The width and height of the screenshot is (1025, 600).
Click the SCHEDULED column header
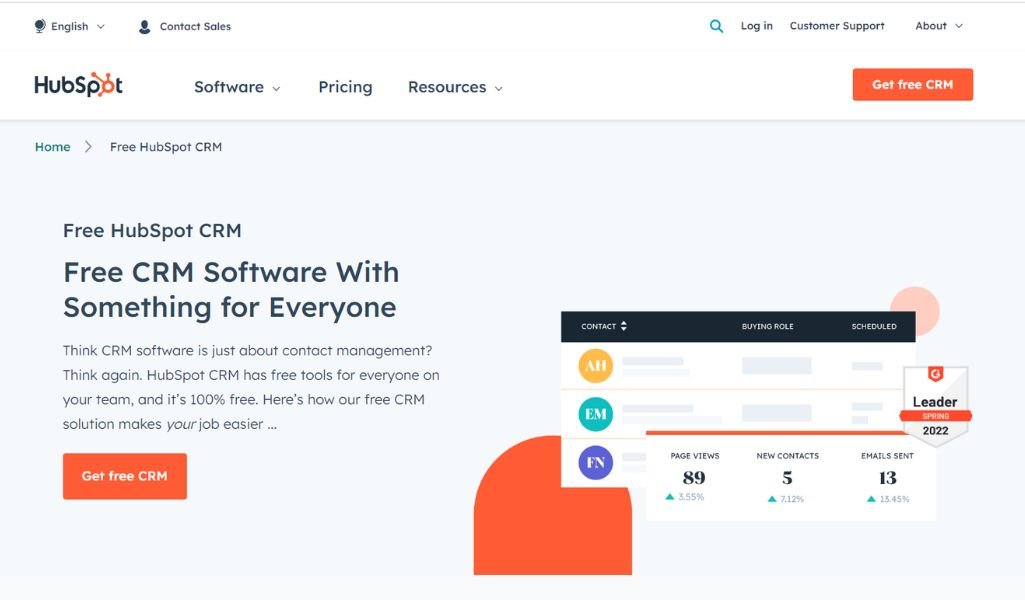coord(874,326)
